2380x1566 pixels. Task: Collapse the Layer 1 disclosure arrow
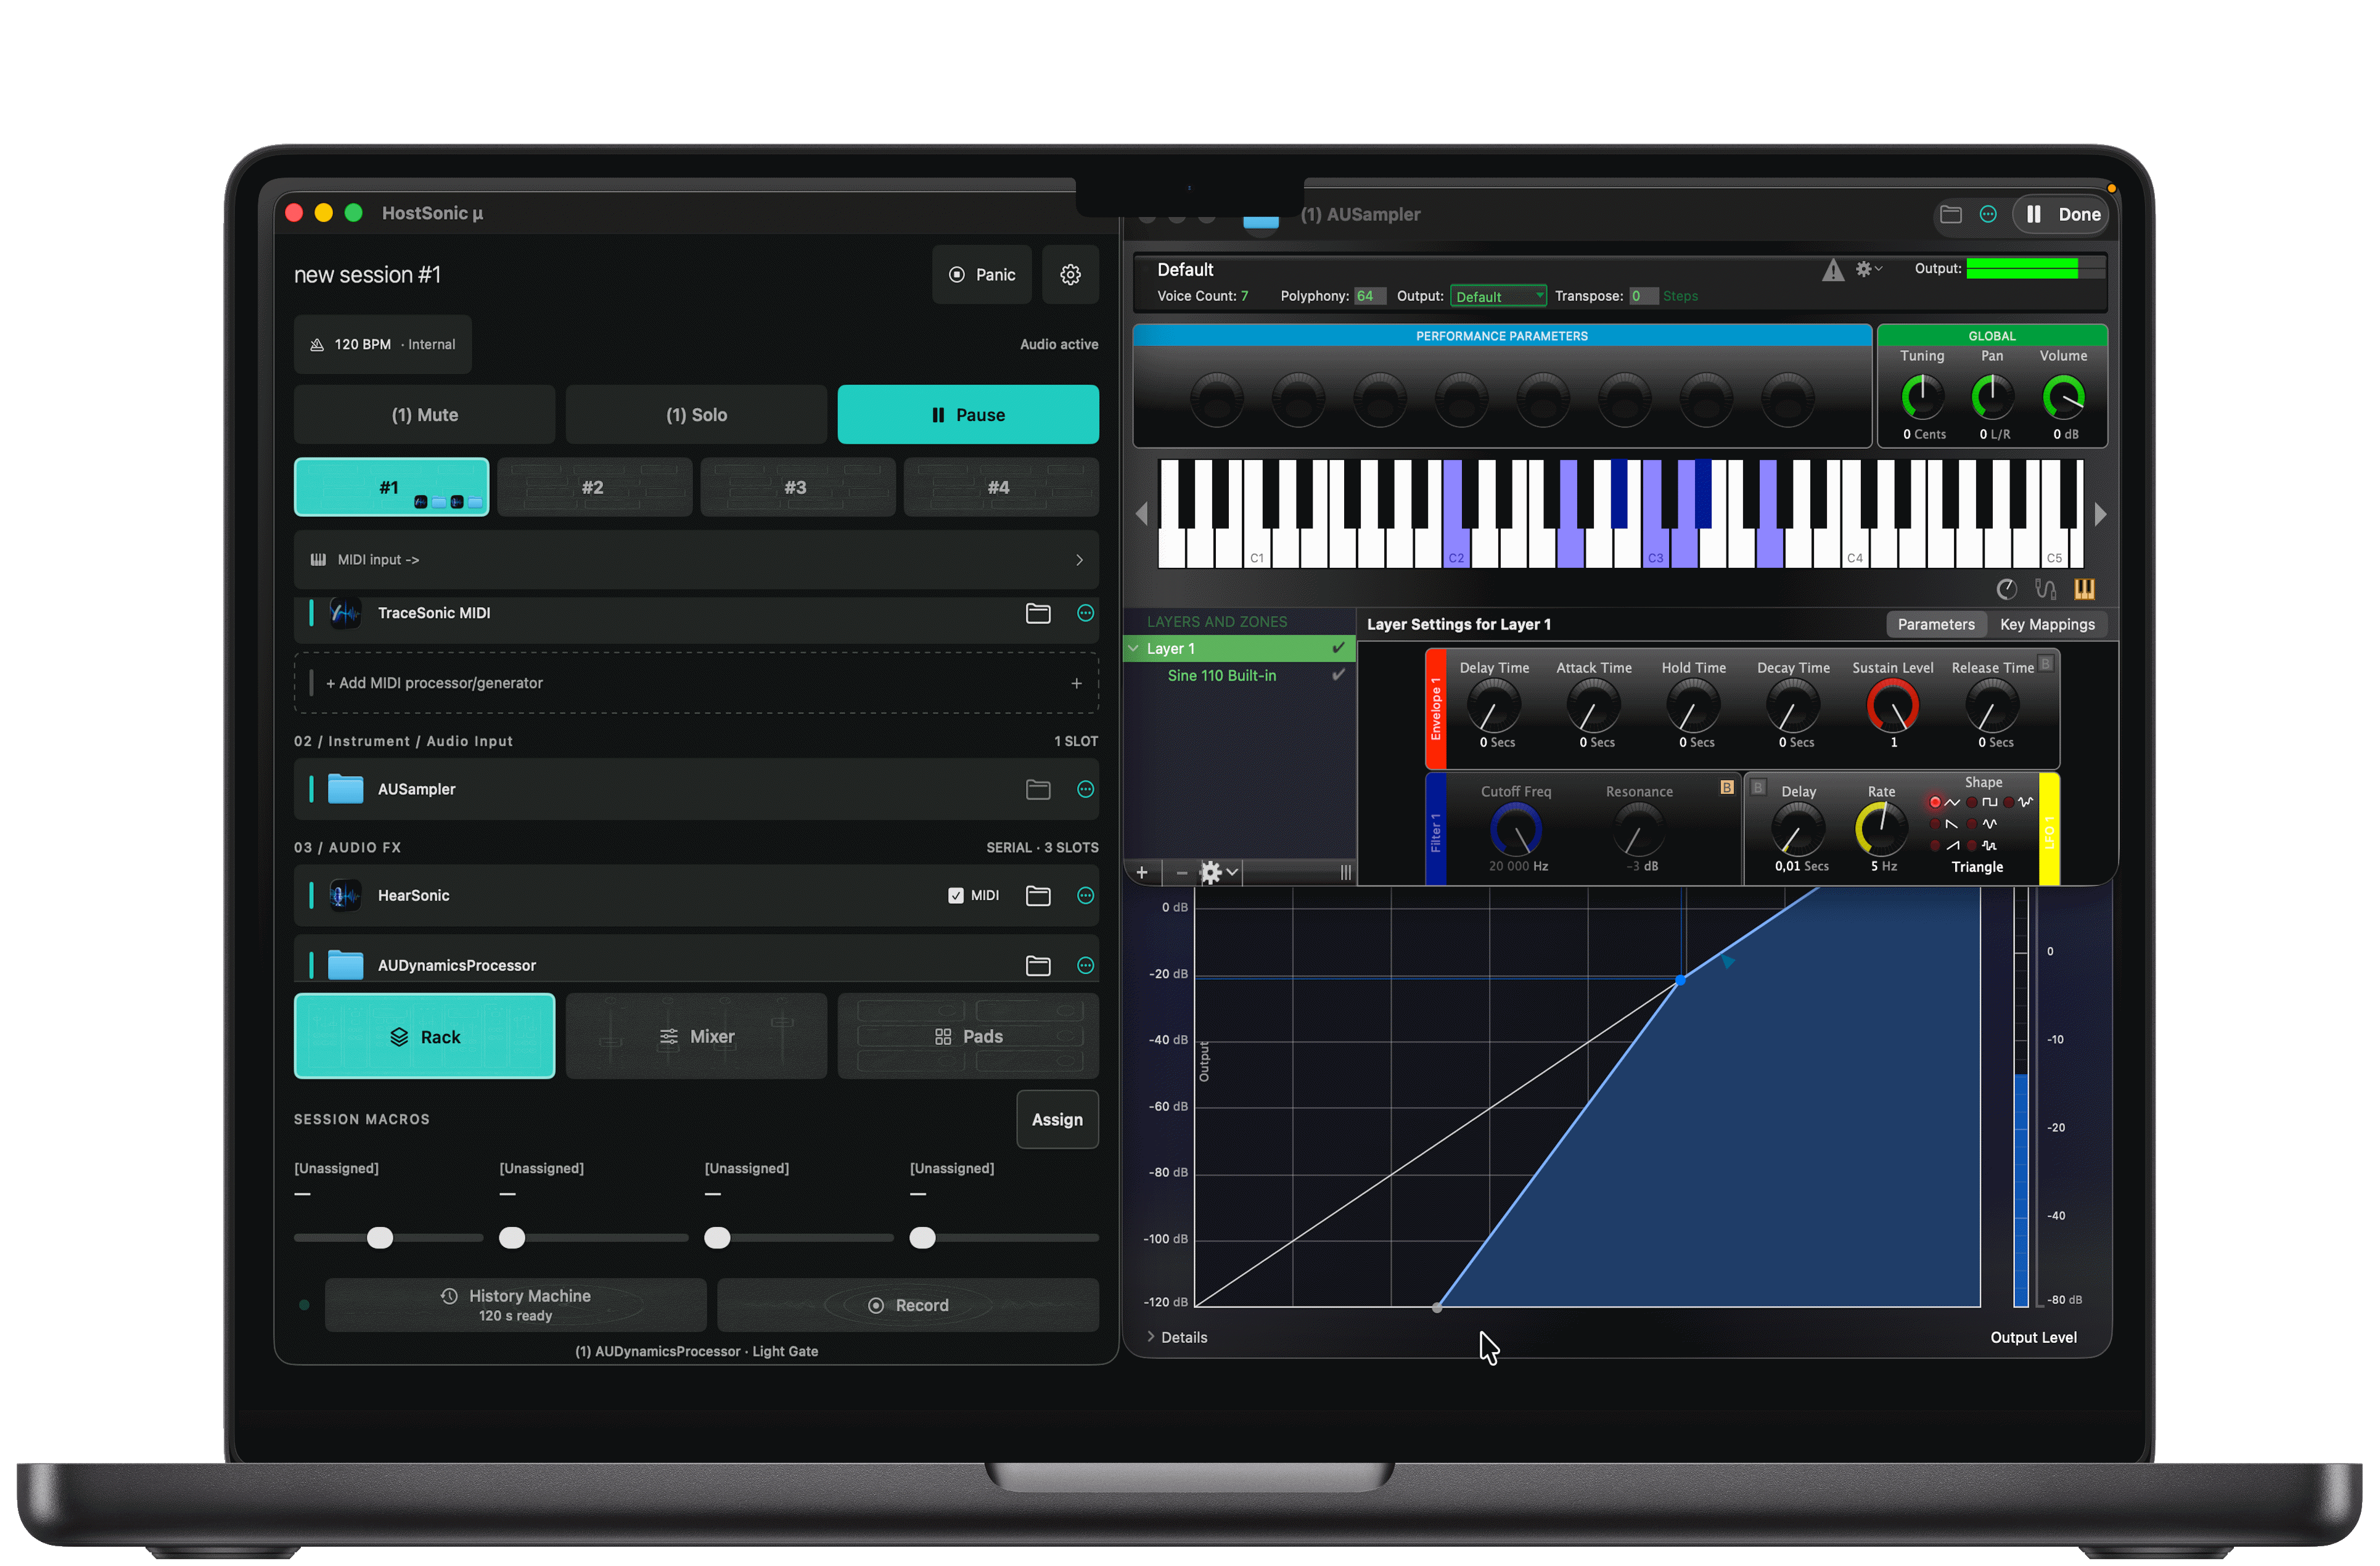pyautogui.click(x=1134, y=648)
